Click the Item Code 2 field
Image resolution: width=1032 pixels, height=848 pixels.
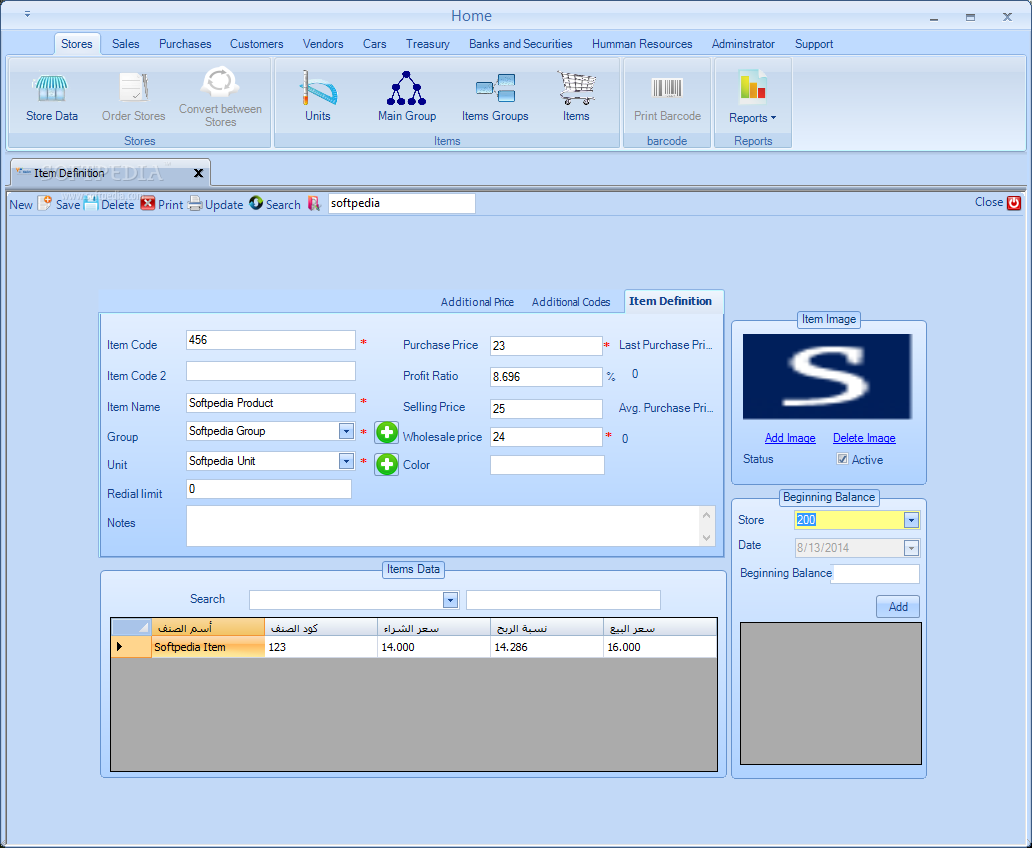[271, 371]
